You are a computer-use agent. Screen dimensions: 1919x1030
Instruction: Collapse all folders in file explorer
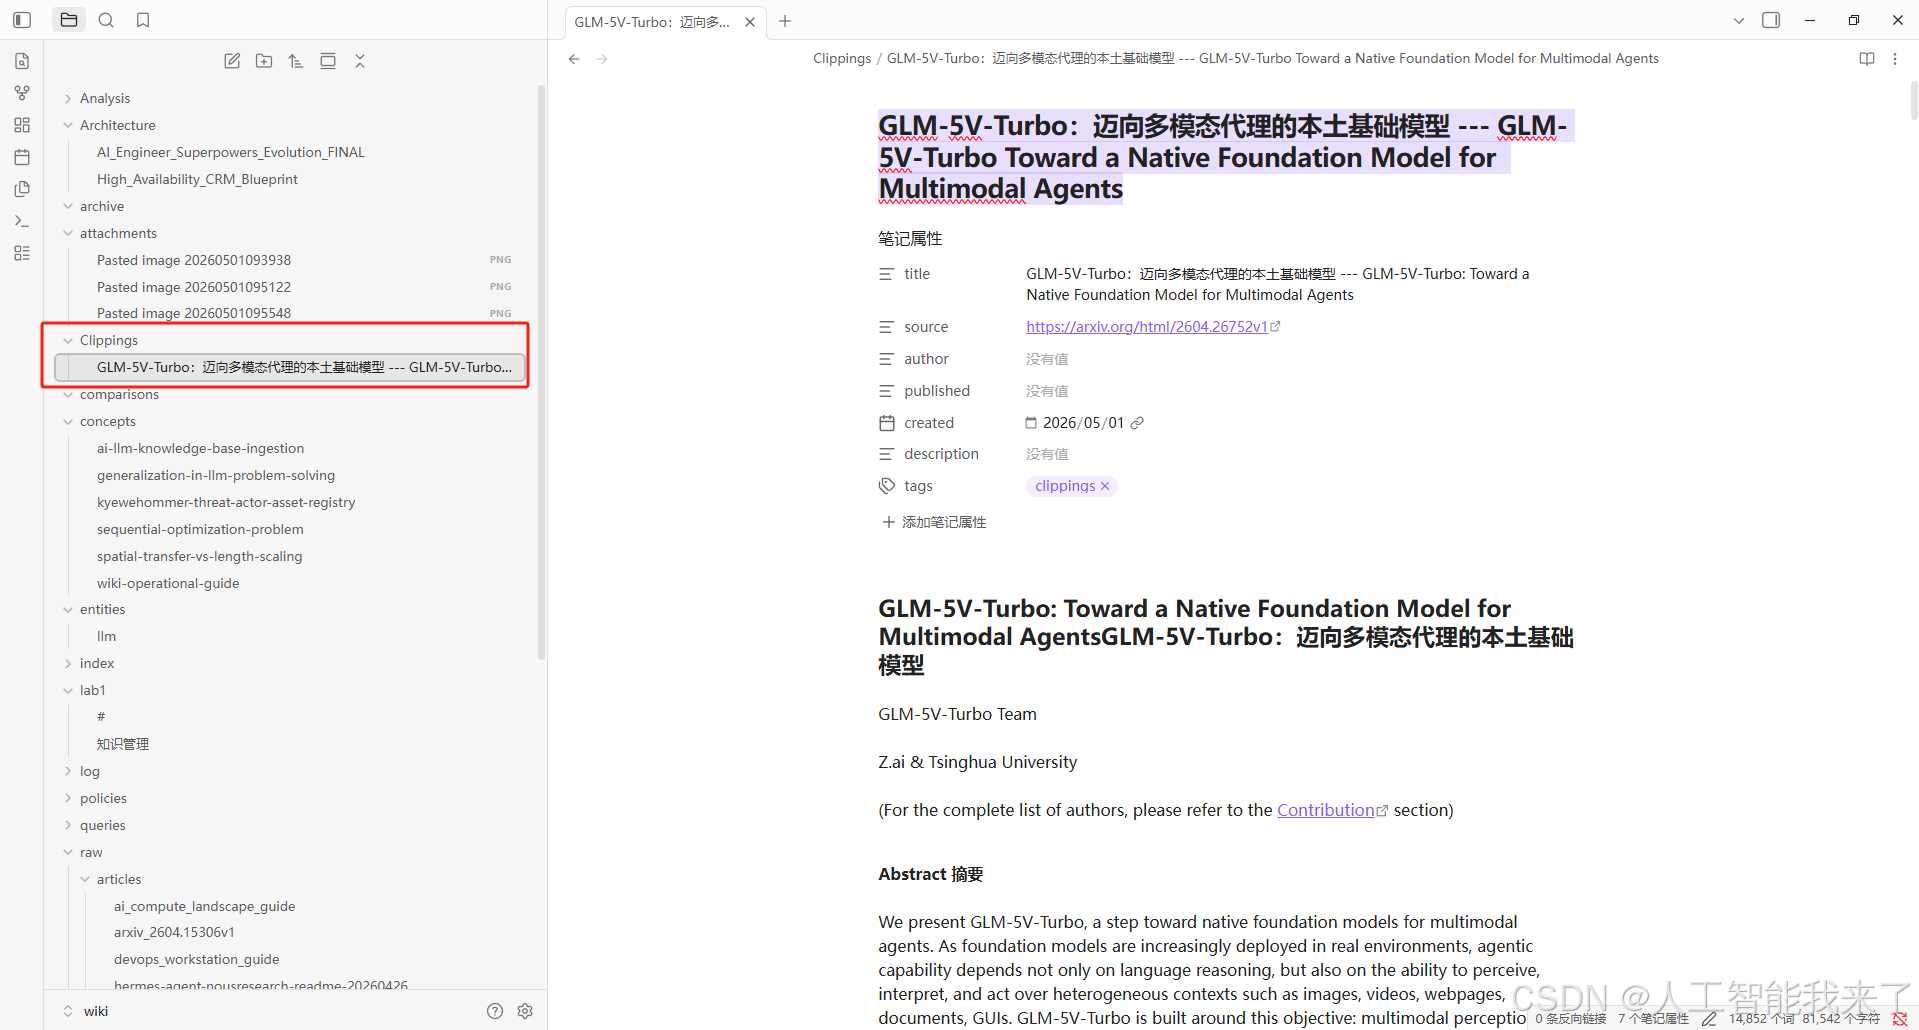click(x=360, y=61)
